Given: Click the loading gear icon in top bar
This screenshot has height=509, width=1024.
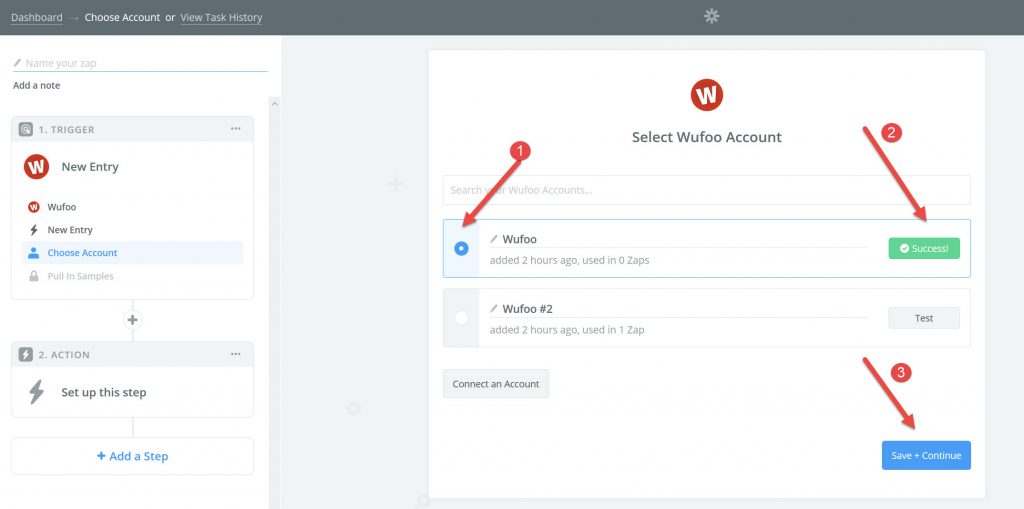Looking at the screenshot, I should 711,16.
